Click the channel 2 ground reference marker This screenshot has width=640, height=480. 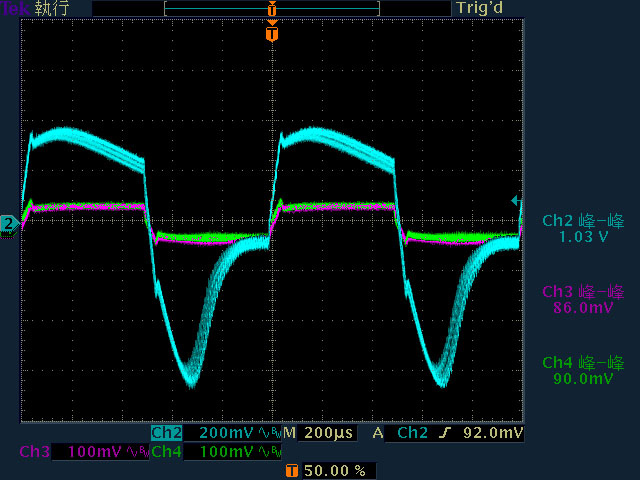[9, 224]
